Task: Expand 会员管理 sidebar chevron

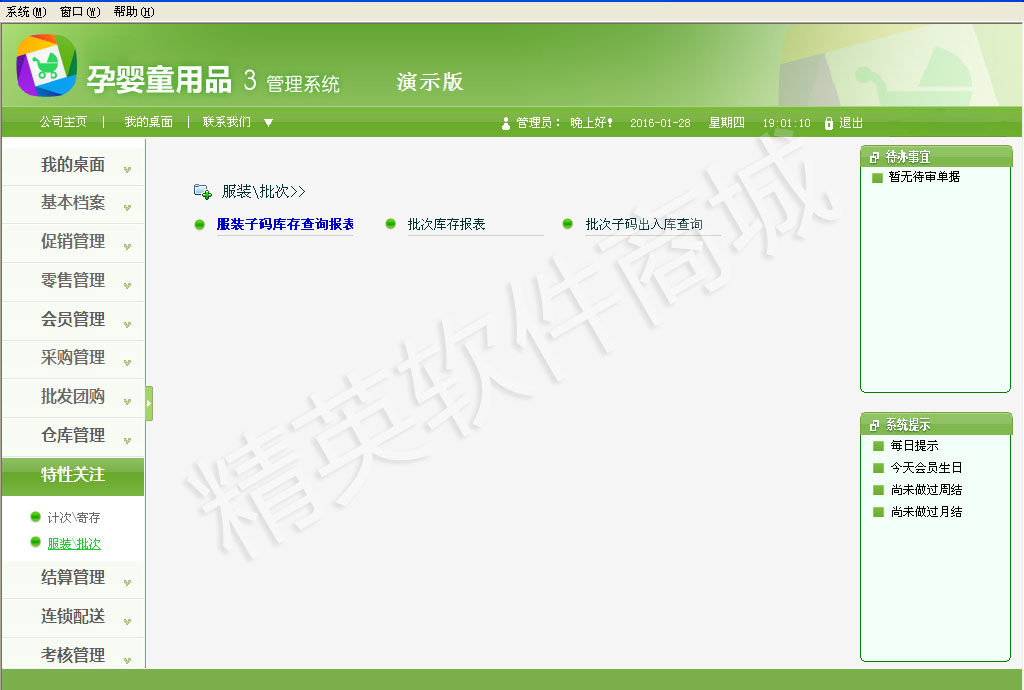Action: pyautogui.click(x=127, y=324)
